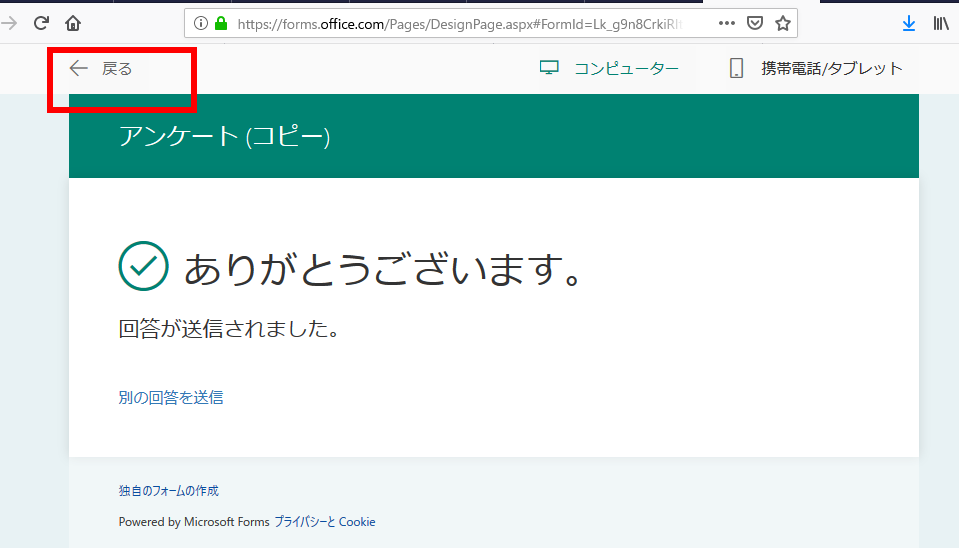Click the アンケート (コピー) form title
This screenshot has width=959, height=548.
tap(224, 136)
